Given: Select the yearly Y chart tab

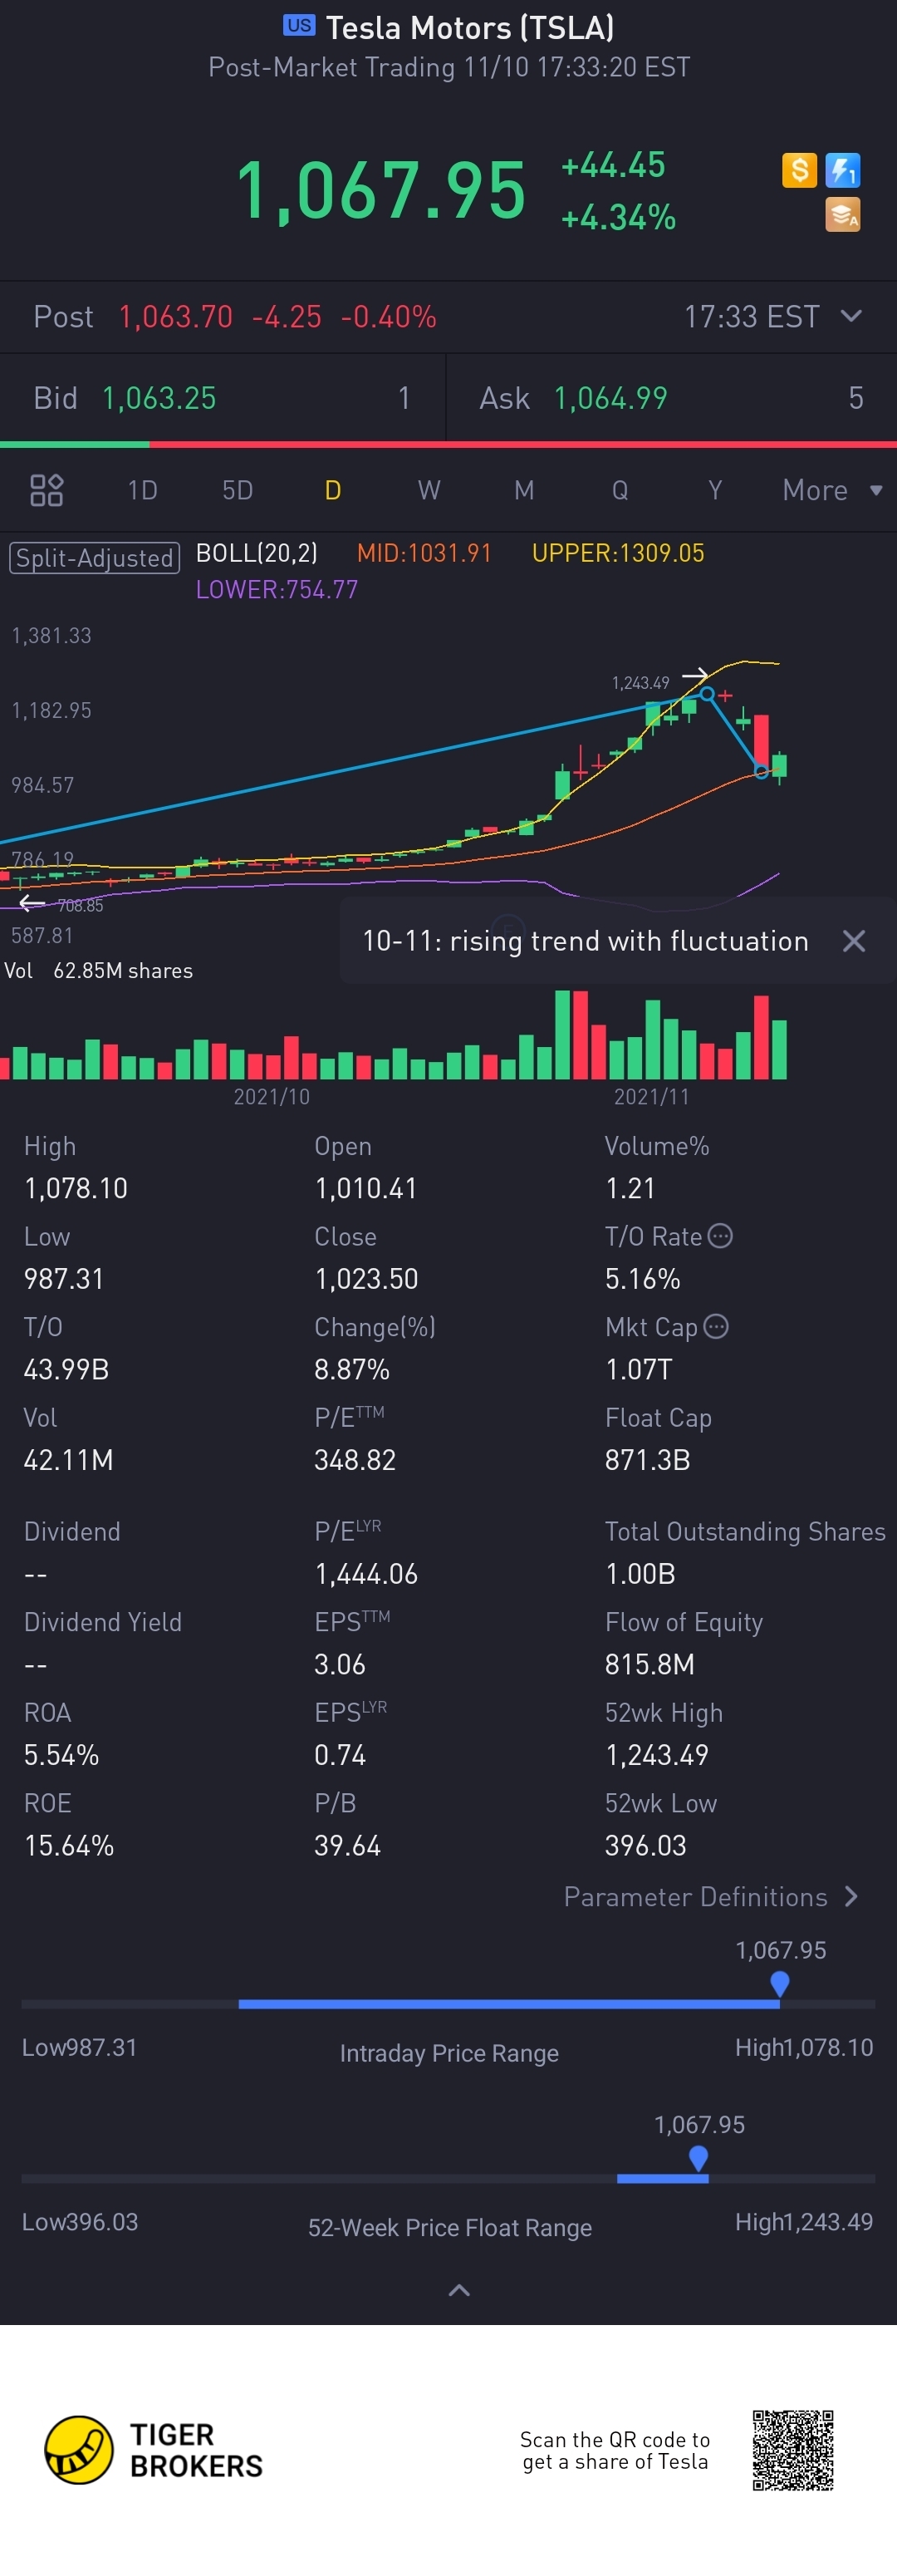Looking at the screenshot, I should coord(715,490).
